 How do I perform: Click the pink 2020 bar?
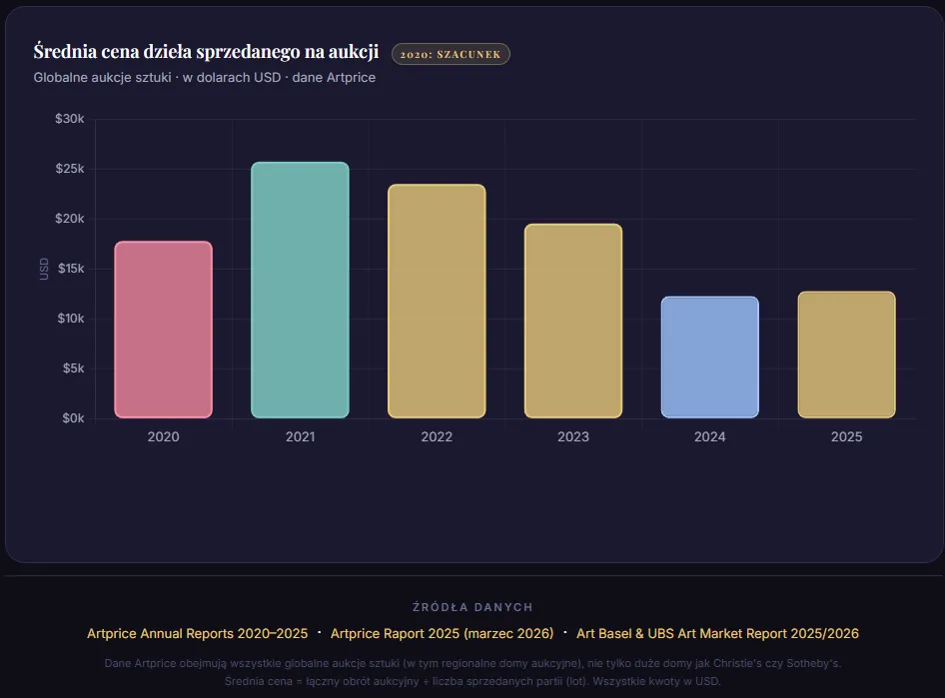[163, 329]
